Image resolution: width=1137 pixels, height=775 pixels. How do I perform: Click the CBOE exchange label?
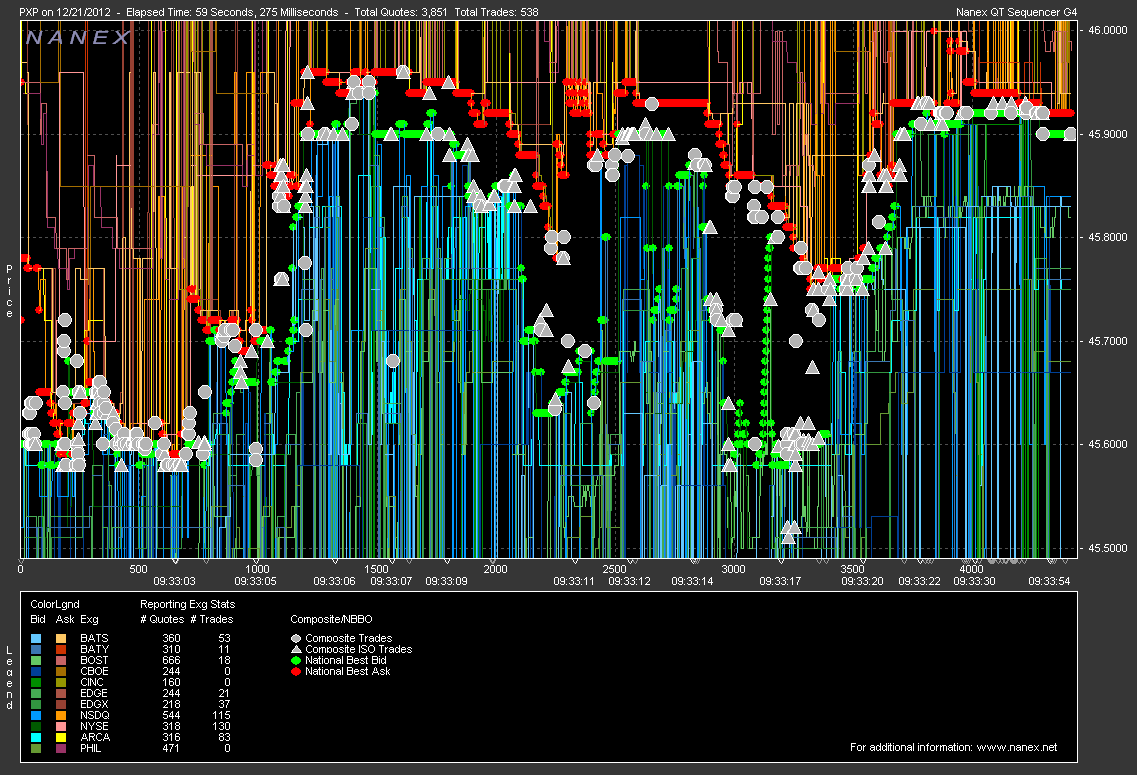tap(94, 671)
